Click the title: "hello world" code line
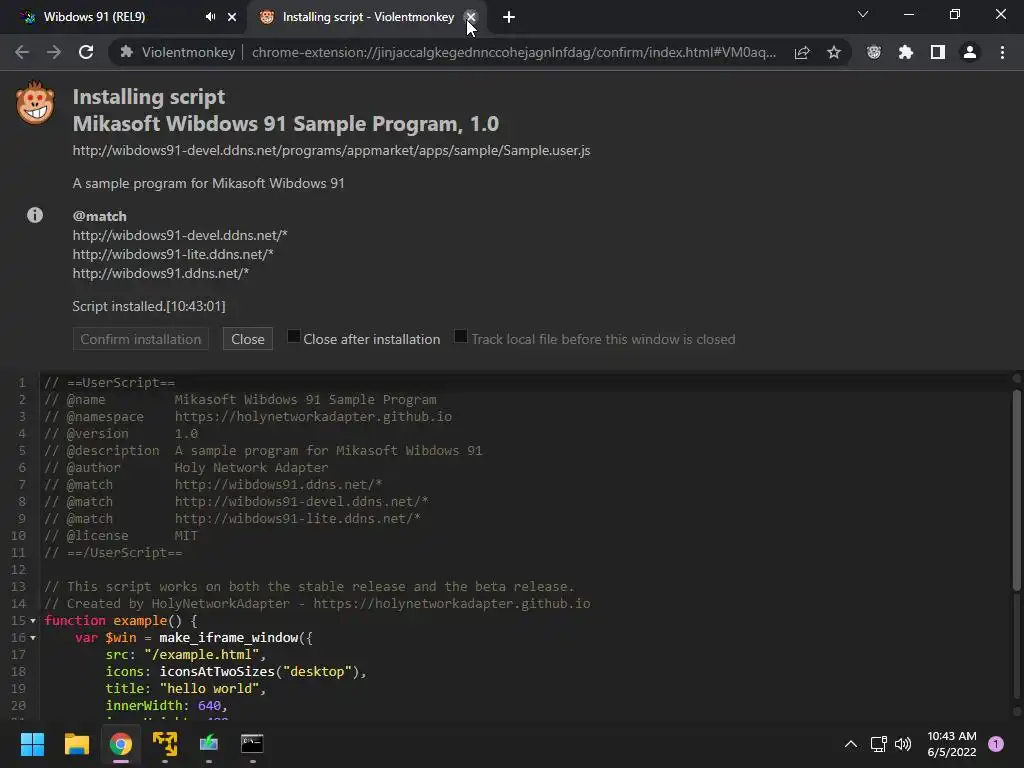The width and height of the screenshot is (1024, 768). (186, 688)
